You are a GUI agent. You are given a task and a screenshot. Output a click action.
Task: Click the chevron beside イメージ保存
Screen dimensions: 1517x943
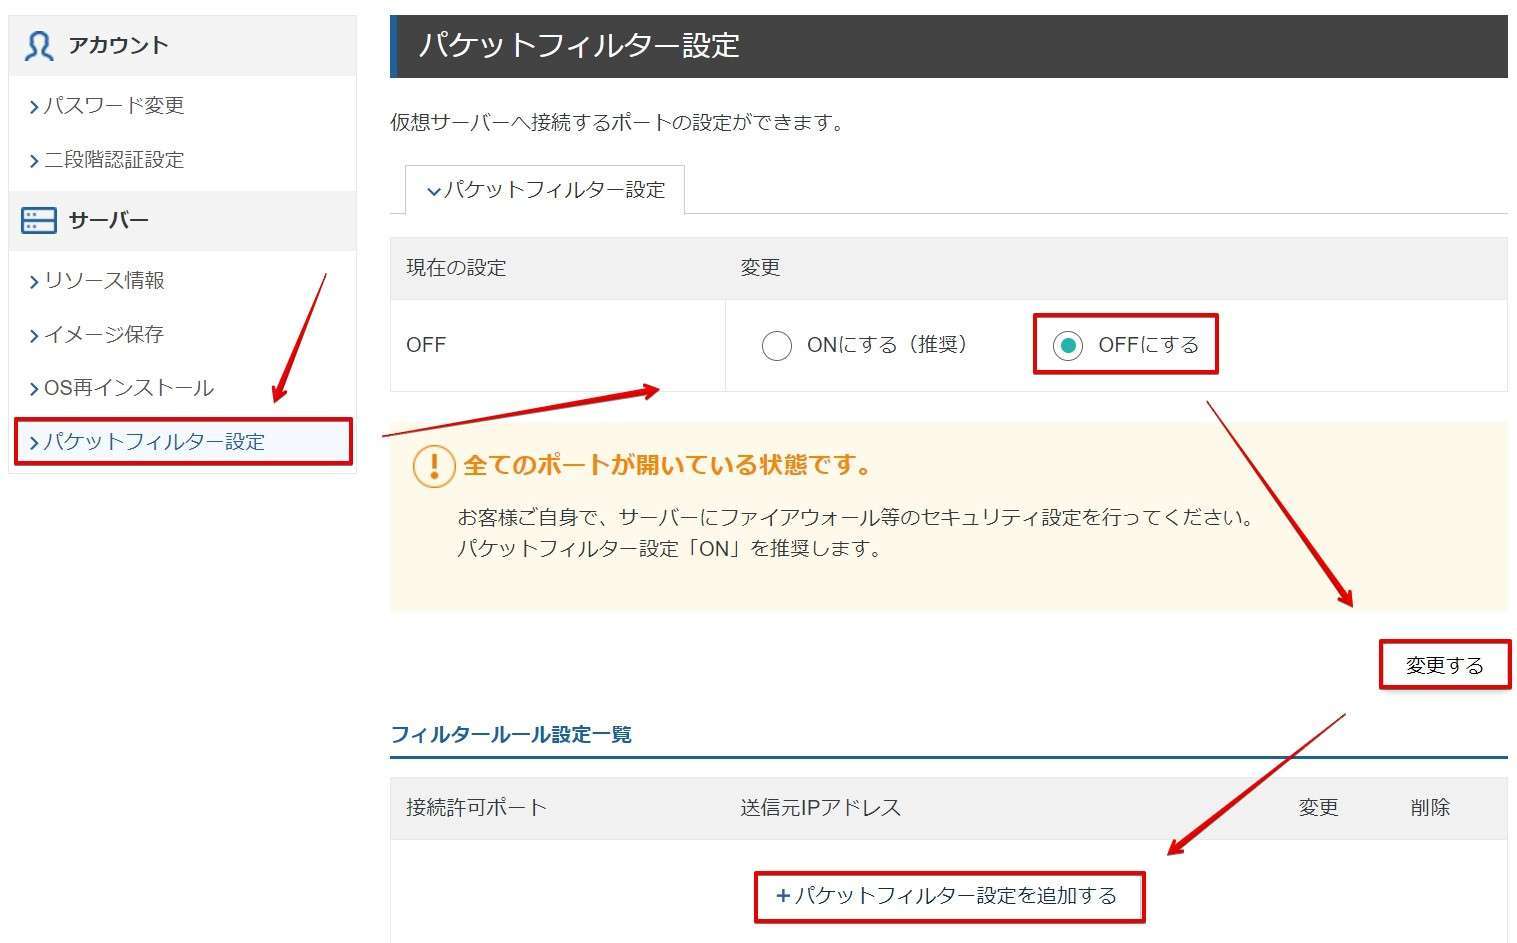coord(34,335)
